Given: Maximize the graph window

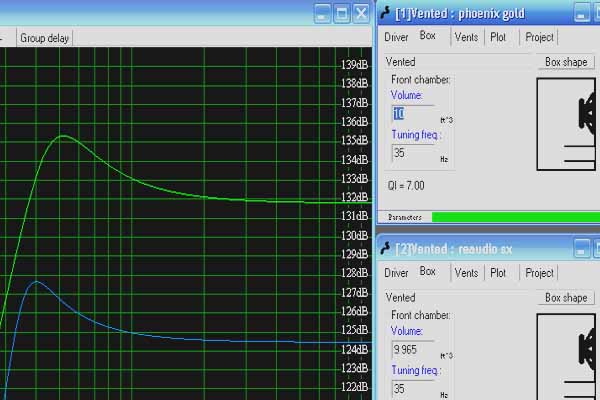Looking at the screenshot, I should 341,13.
